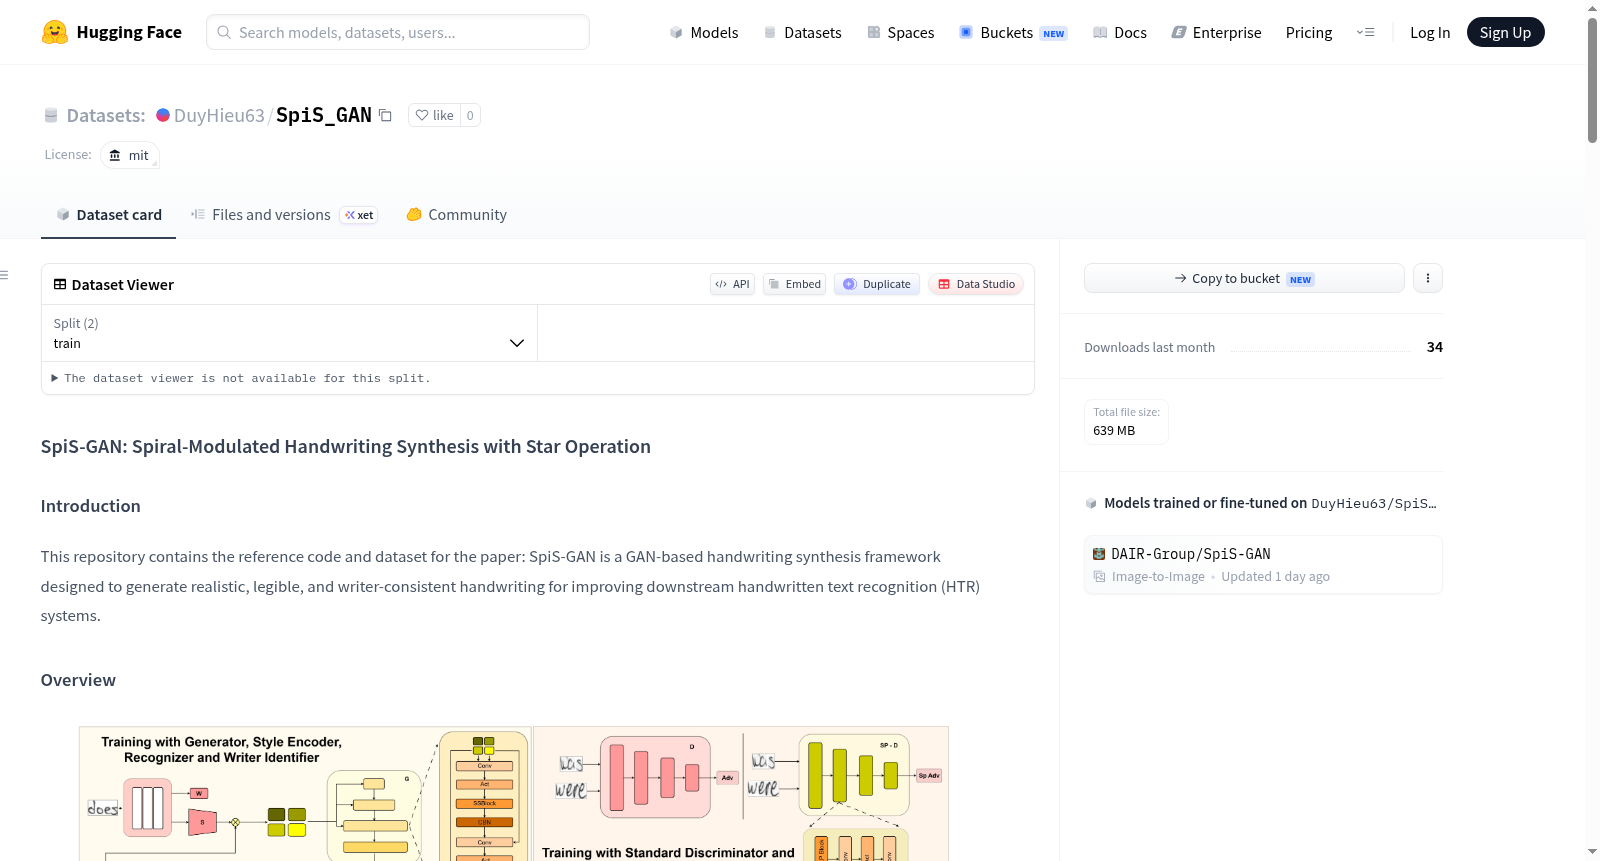Screen dimensions: 1600x861
Task: Open Docs in the top navigation
Action: [1120, 32]
